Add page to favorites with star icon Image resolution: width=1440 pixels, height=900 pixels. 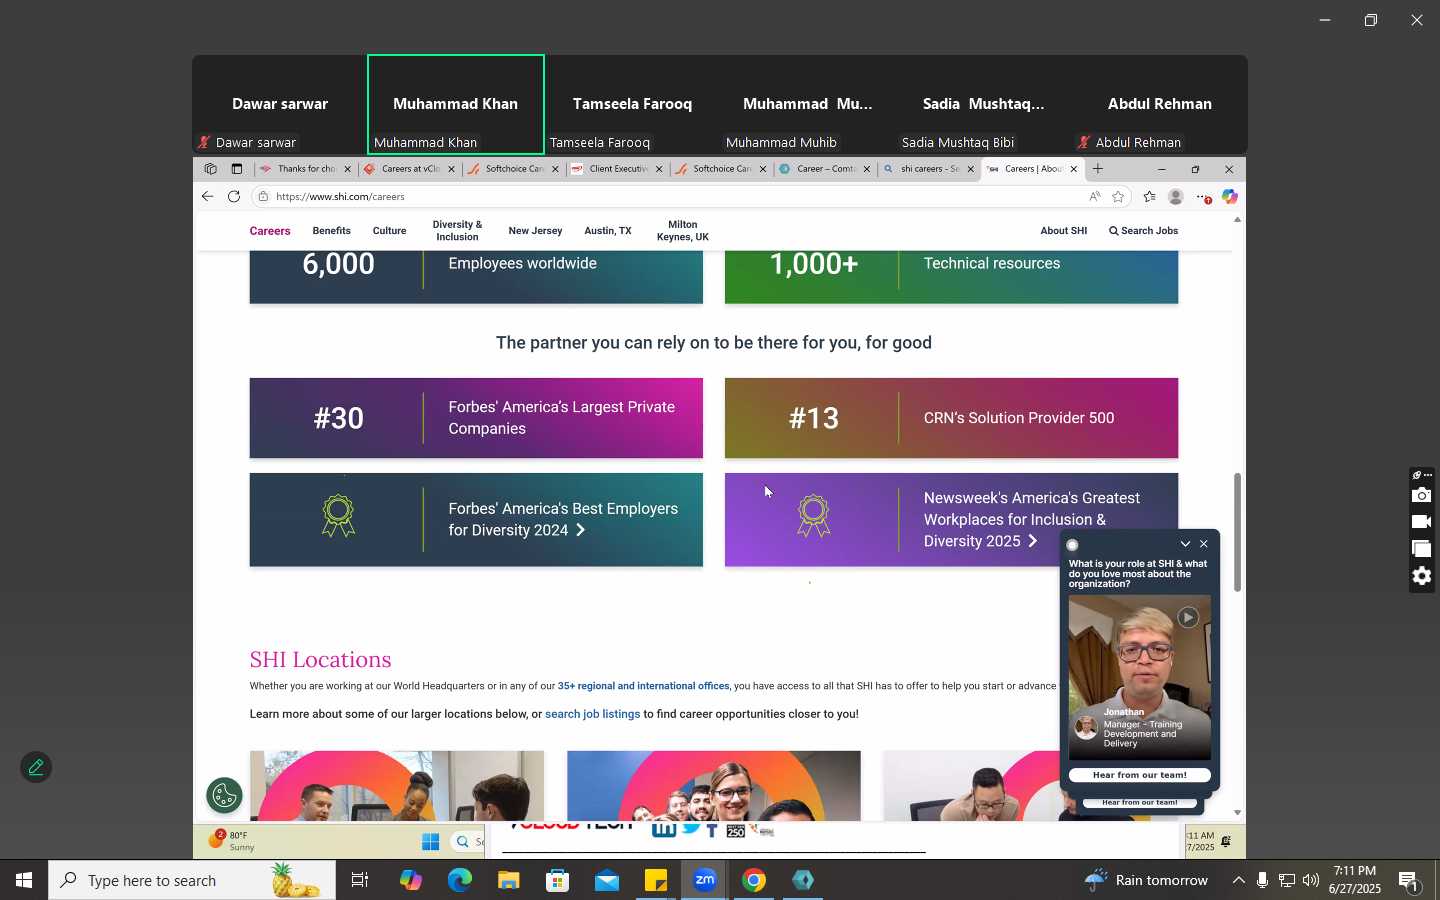click(1118, 197)
